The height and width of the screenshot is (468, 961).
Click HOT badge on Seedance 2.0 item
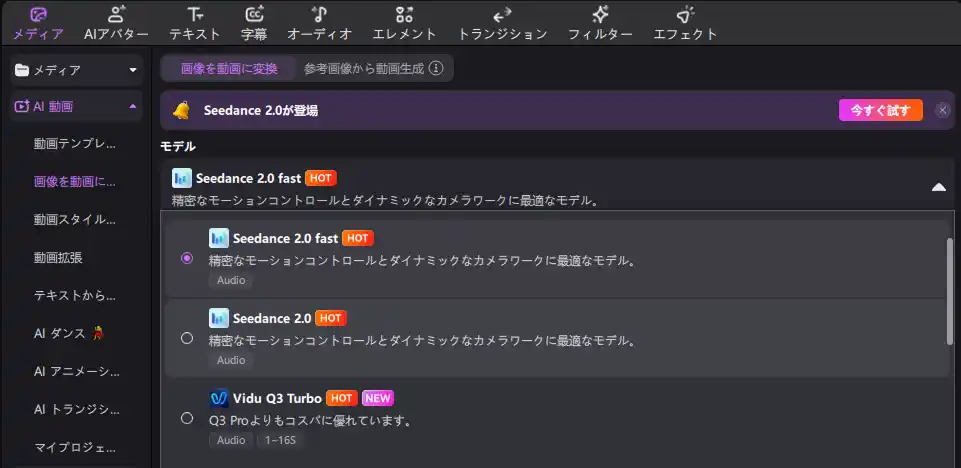click(x=331, y=318)
